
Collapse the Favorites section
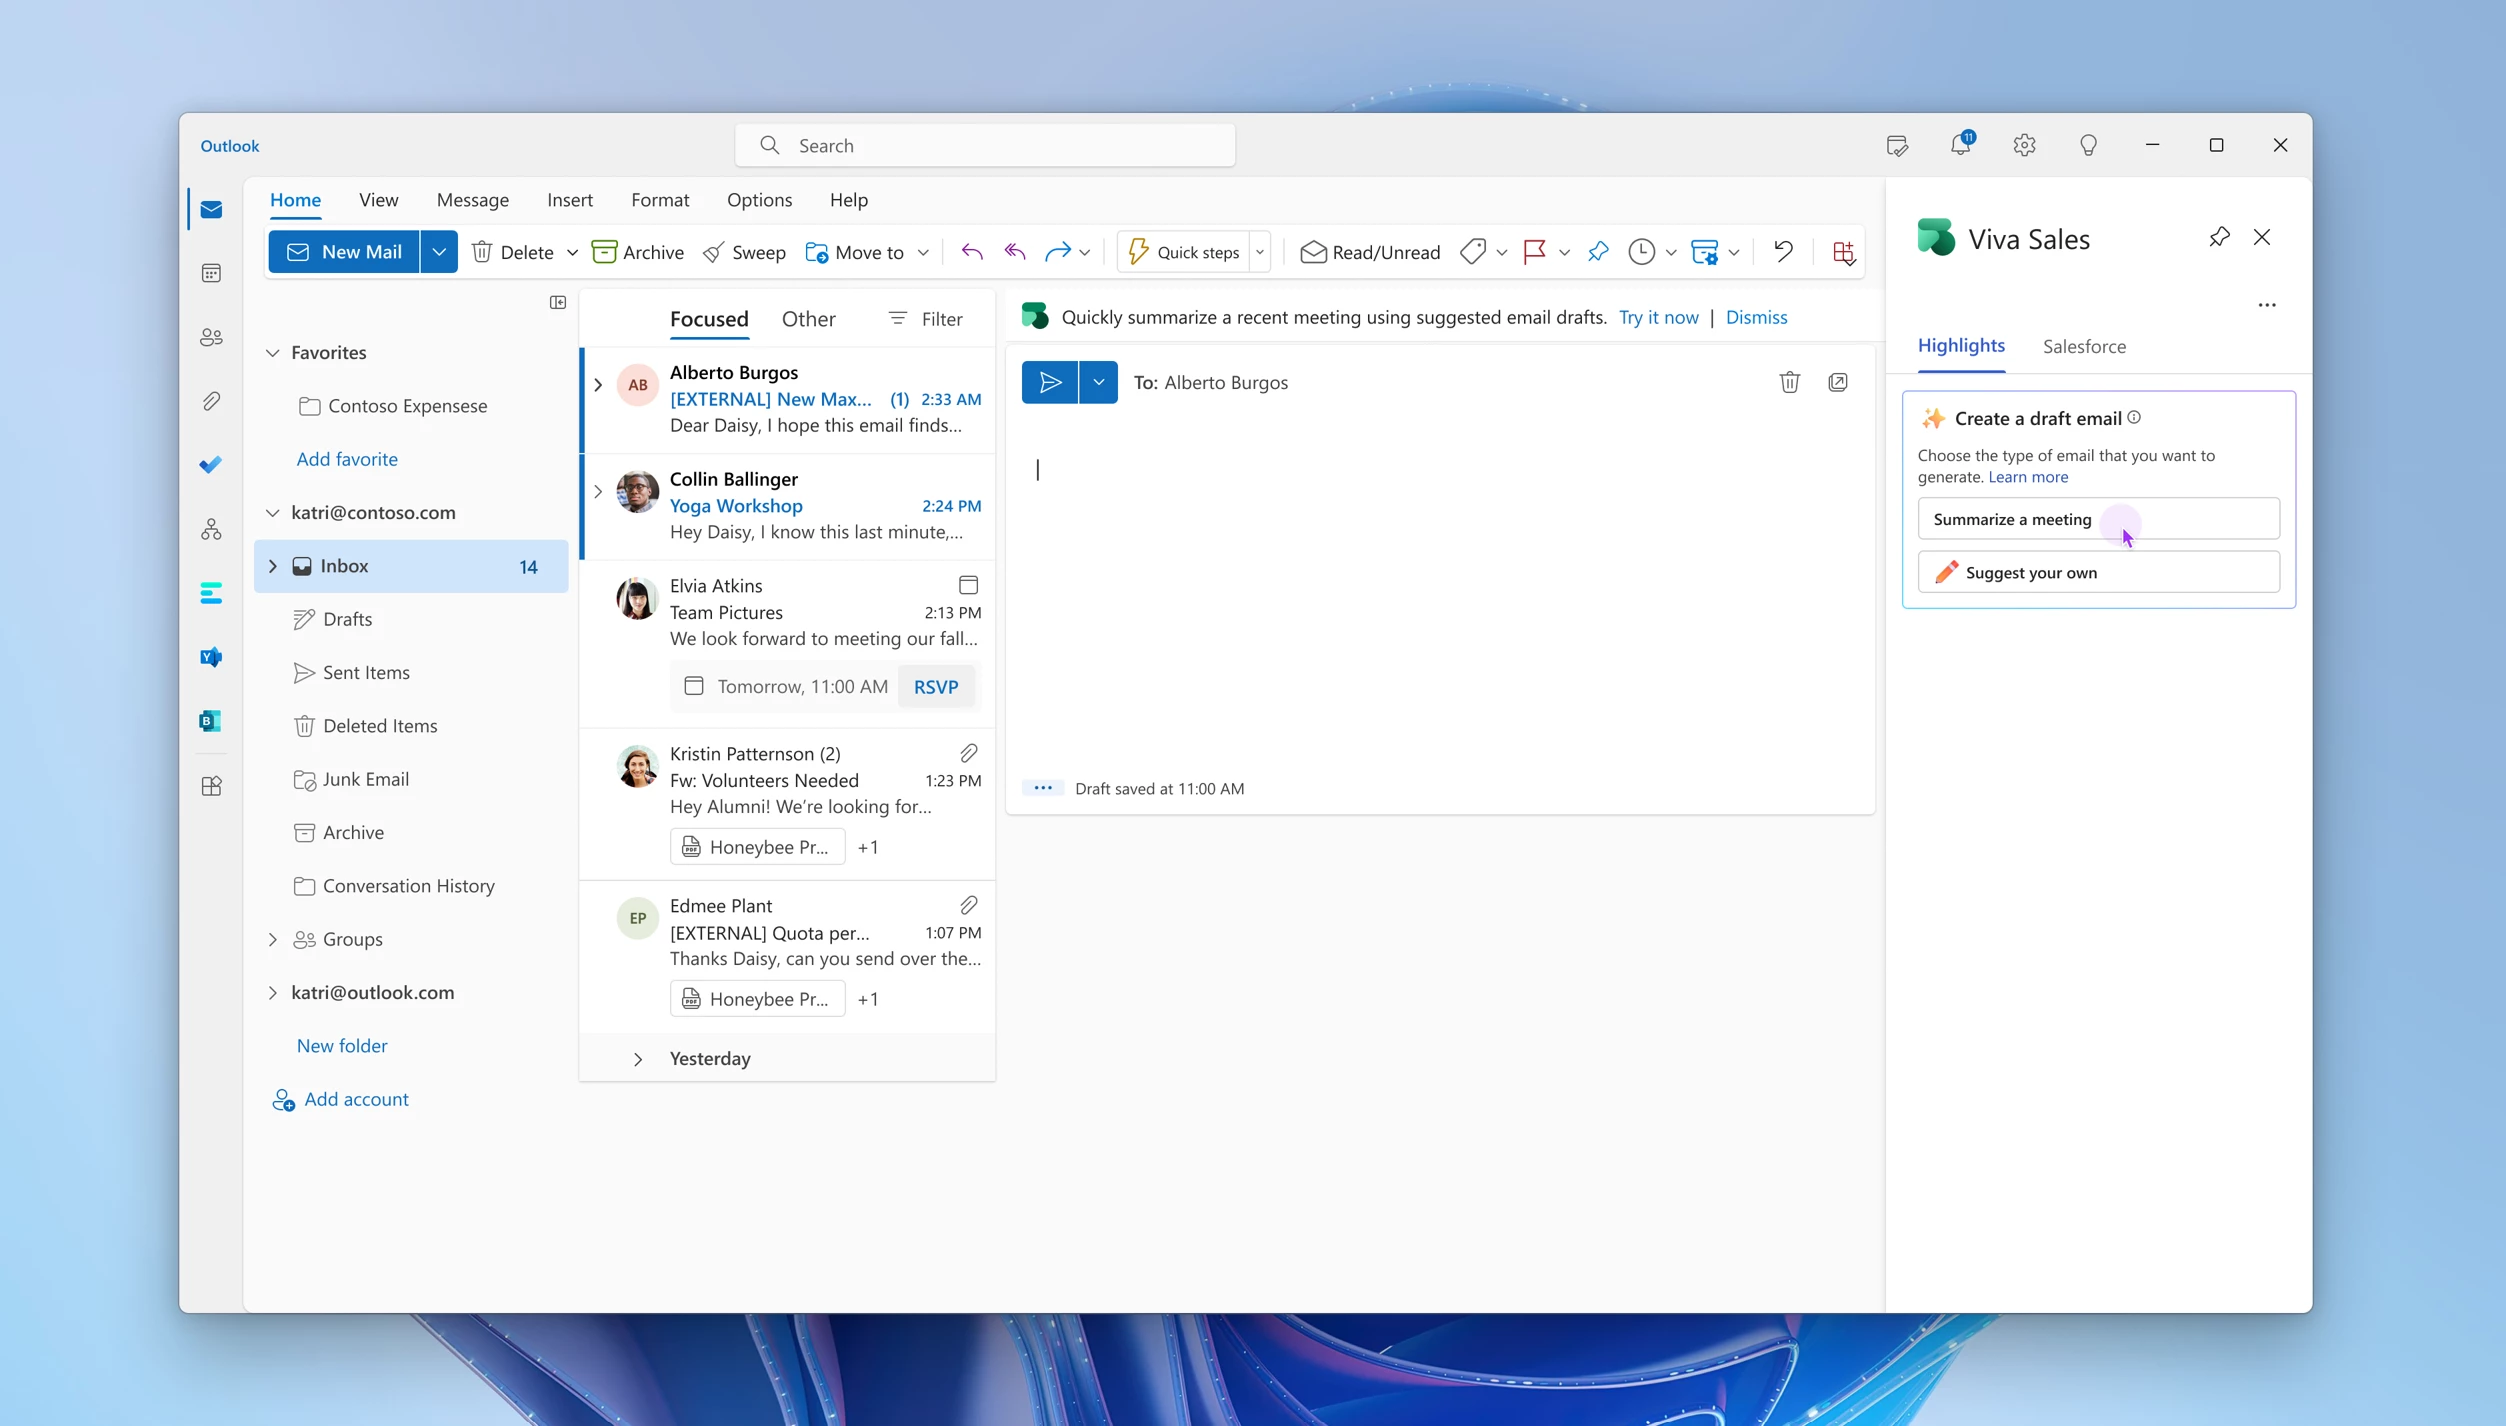272,352
